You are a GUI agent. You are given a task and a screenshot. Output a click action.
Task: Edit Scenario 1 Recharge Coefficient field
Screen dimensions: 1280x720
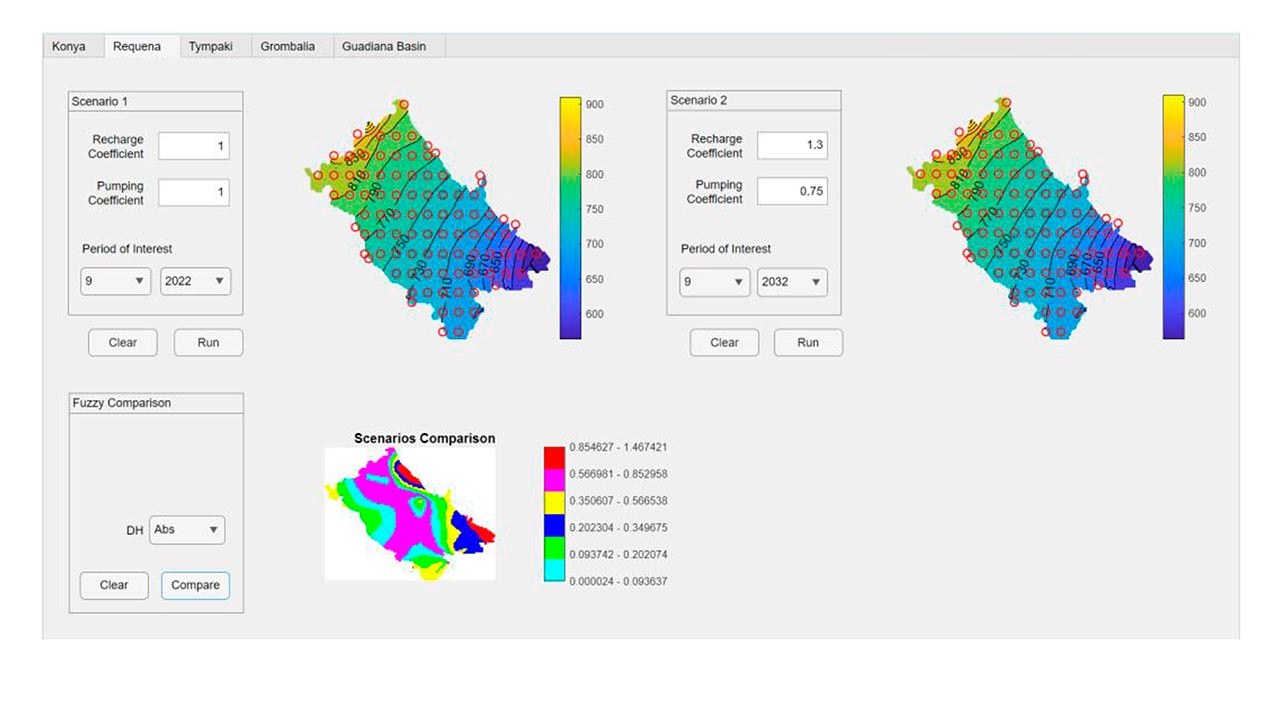click(194, 146)
